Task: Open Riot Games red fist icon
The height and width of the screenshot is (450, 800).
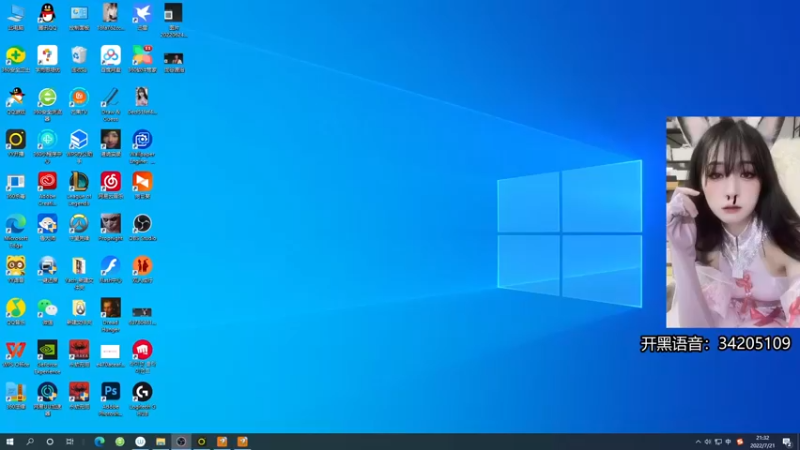Action: [x=142, y=357]
